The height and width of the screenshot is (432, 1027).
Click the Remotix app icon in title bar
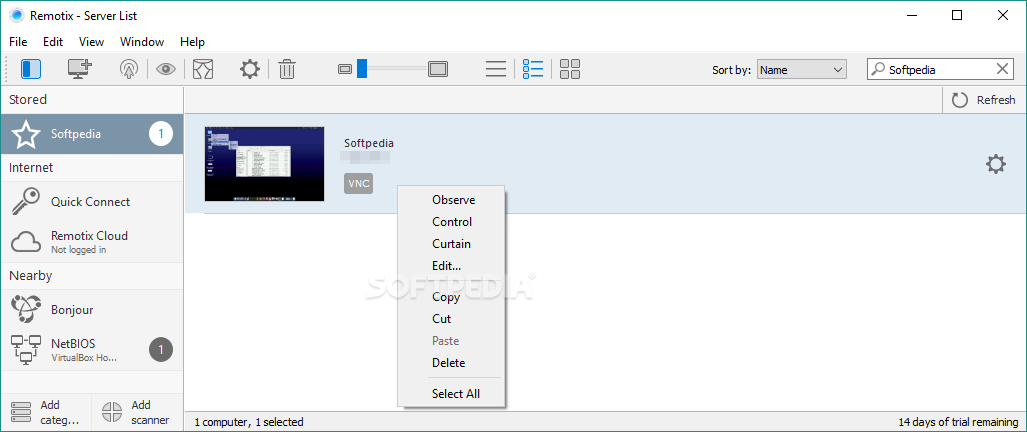[16, 16]
